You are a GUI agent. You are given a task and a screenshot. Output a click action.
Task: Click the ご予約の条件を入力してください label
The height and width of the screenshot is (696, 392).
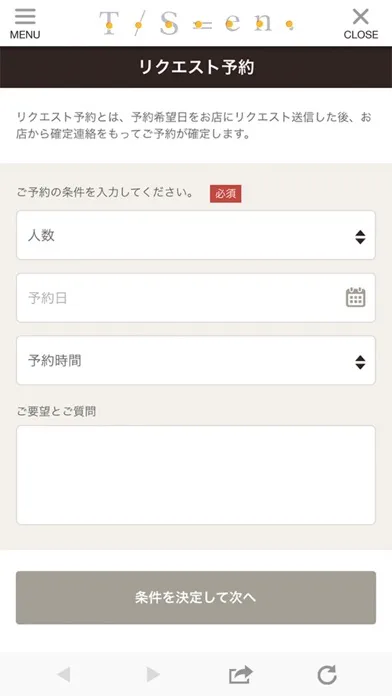click(x=105, y=193)
